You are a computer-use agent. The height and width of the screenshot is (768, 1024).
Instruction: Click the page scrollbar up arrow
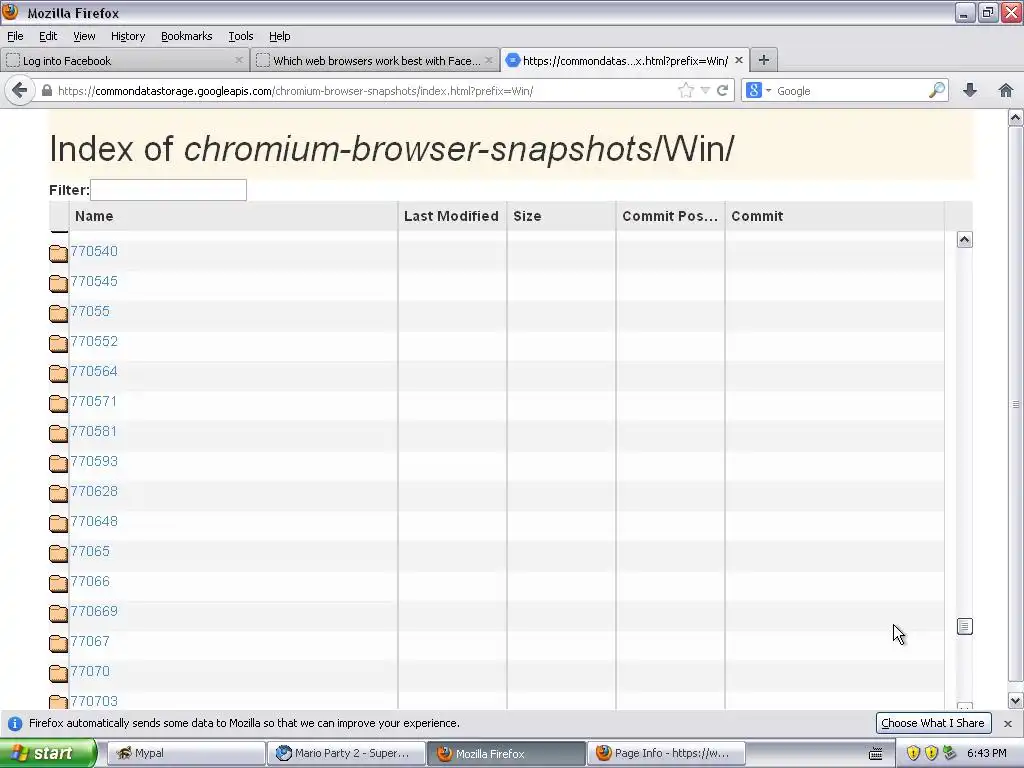pos(1015,118)
